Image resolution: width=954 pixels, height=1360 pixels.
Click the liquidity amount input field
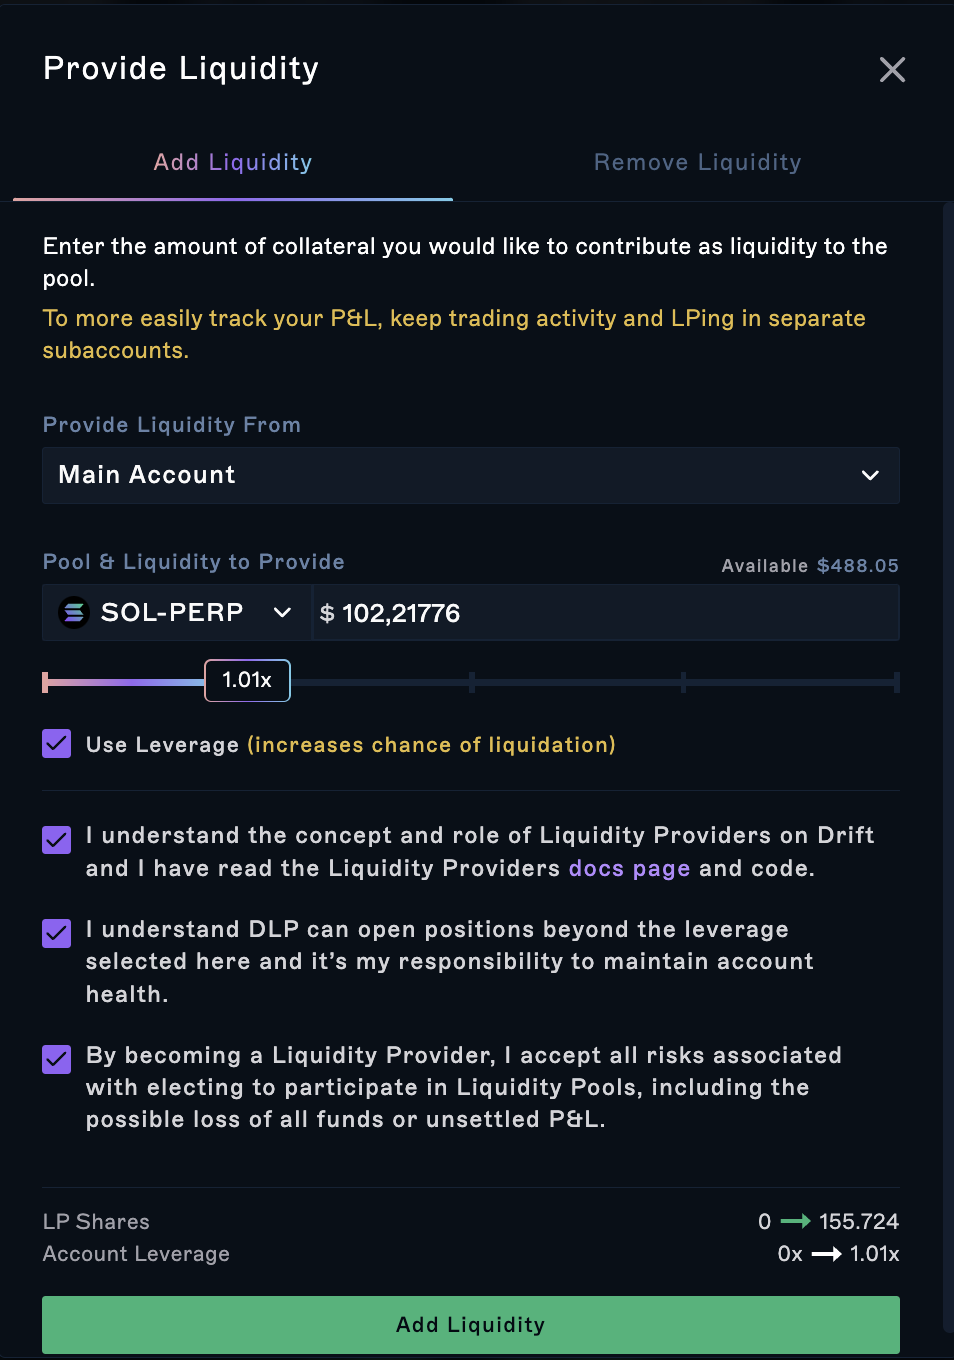click(606, 612)
